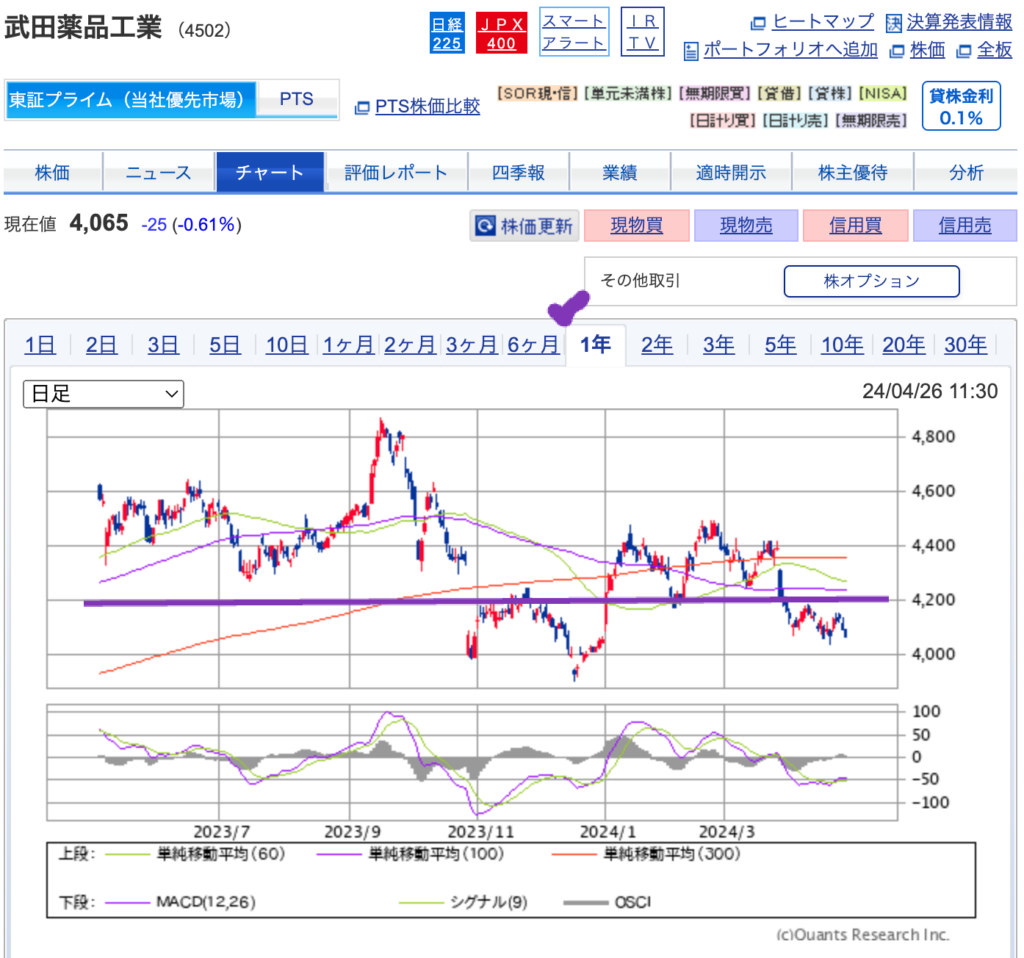Click ポートフォリオへ追加 link
1024x958 pixels.
click(790, 50)
